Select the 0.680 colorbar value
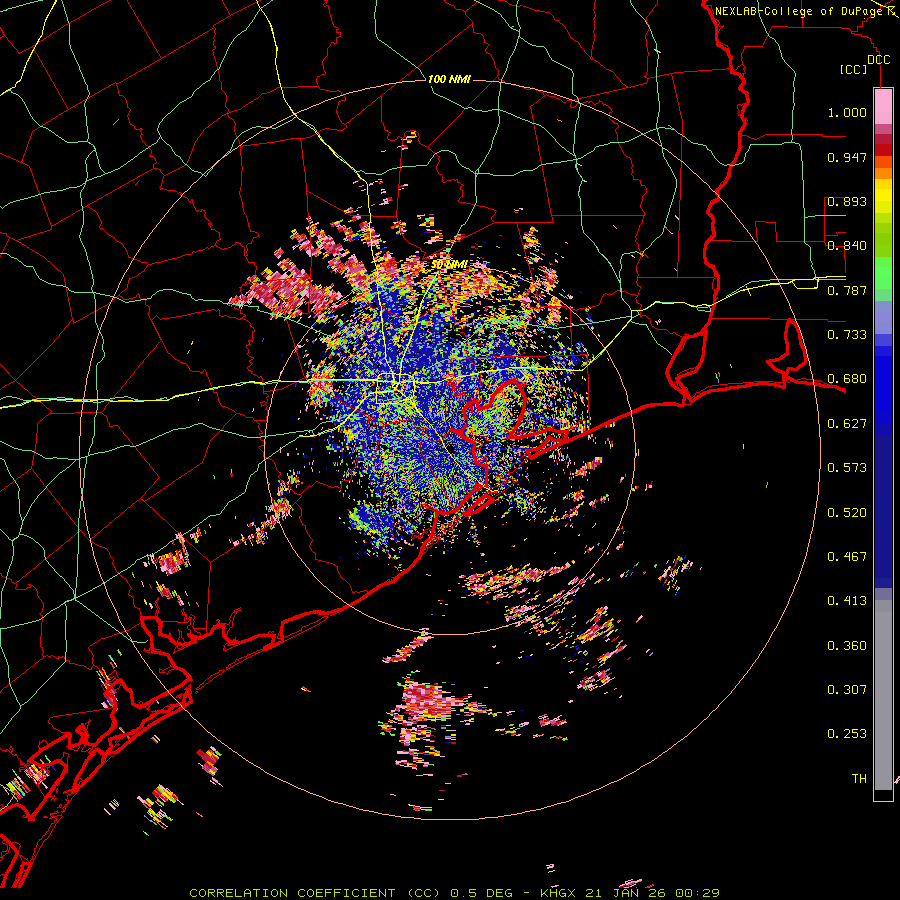The height and width of the screenshot is (900, 900). (847, 379)
